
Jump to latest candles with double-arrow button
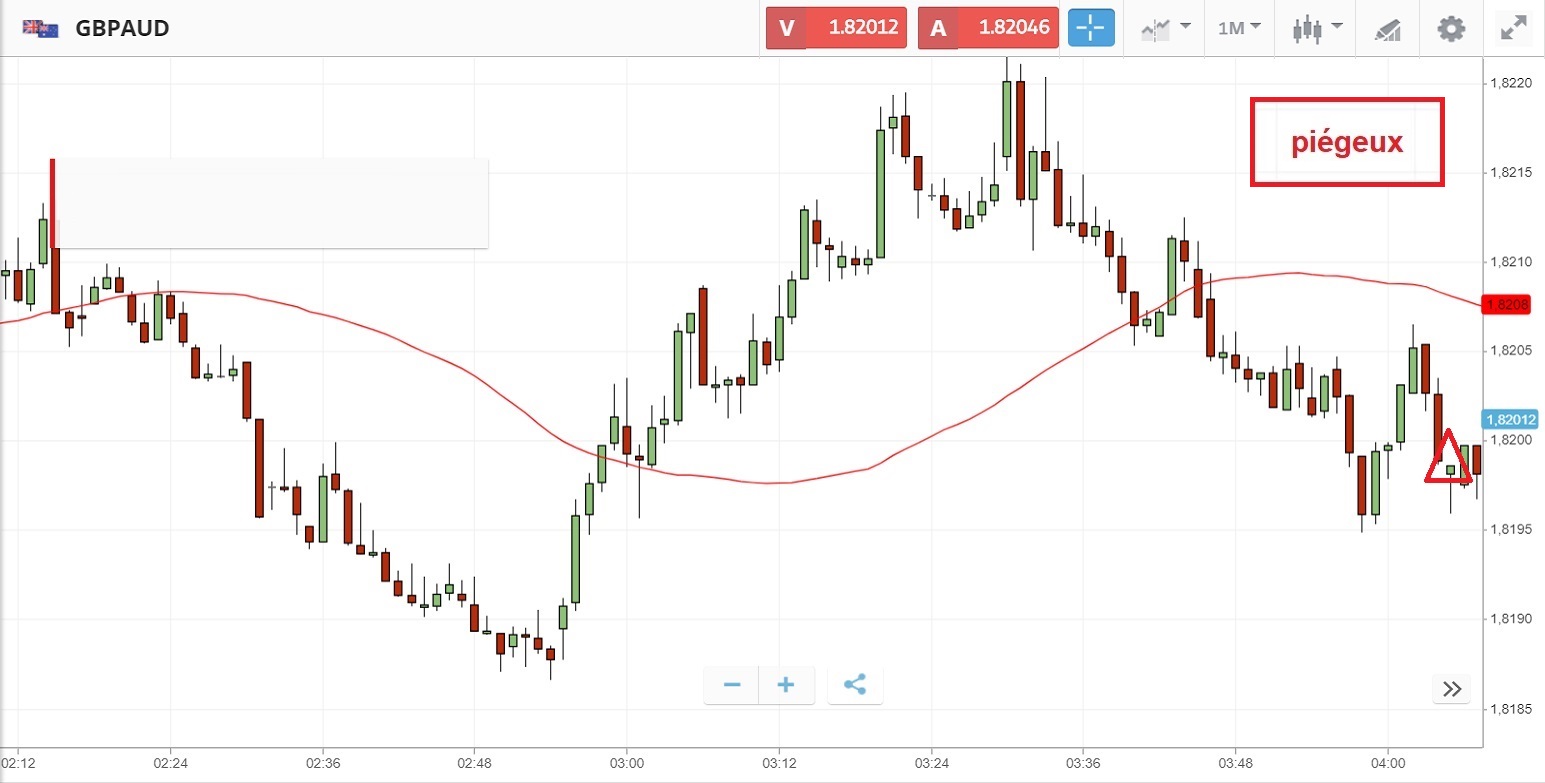(x=1452, y=688)
